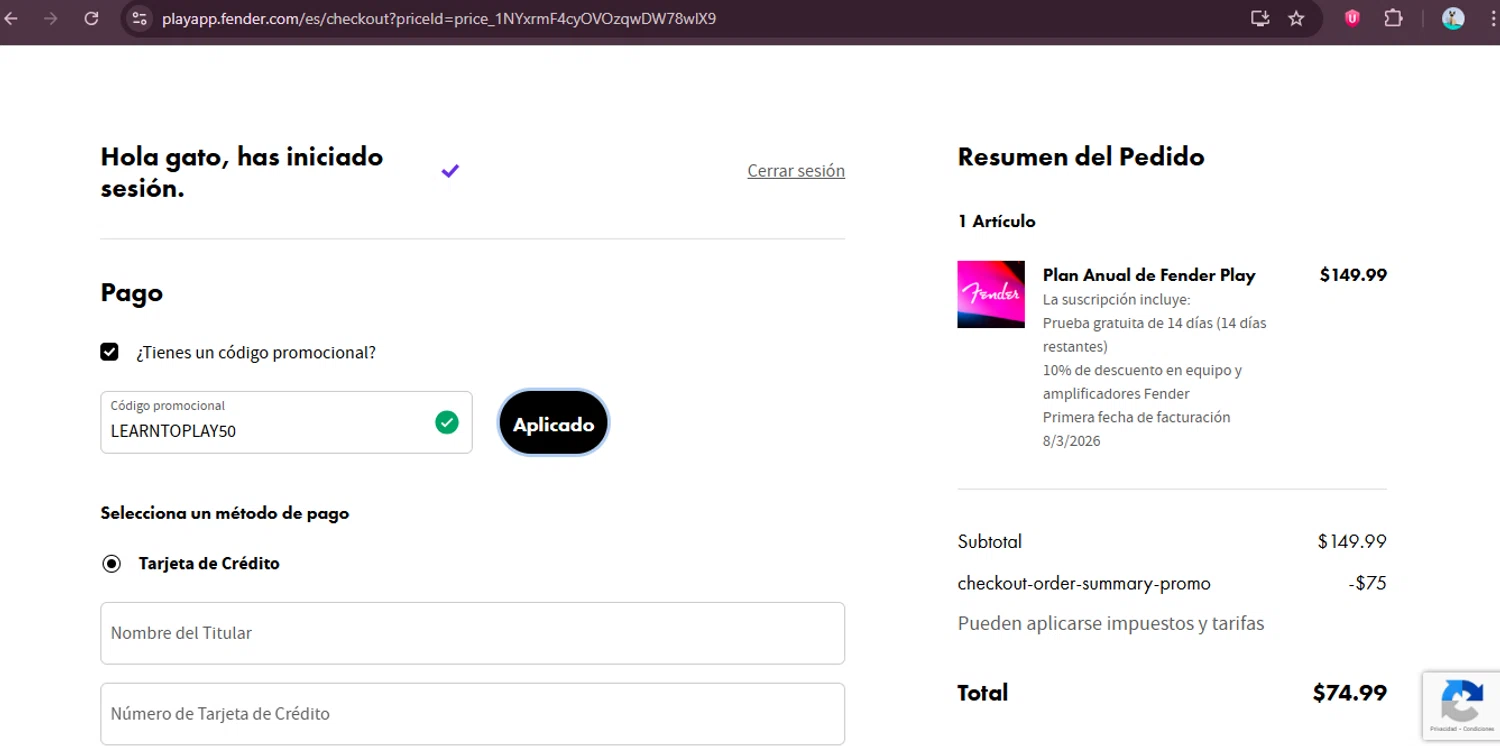Go back with the browser back arrow
Image resolution: width=1500 pixels, height=746 pixels.
coord(12,18)
